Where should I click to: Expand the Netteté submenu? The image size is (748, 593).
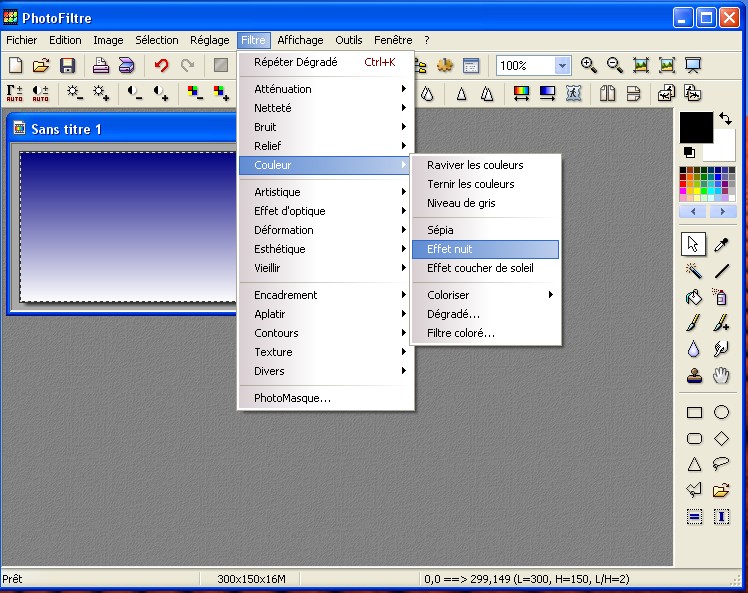[326, 108]
